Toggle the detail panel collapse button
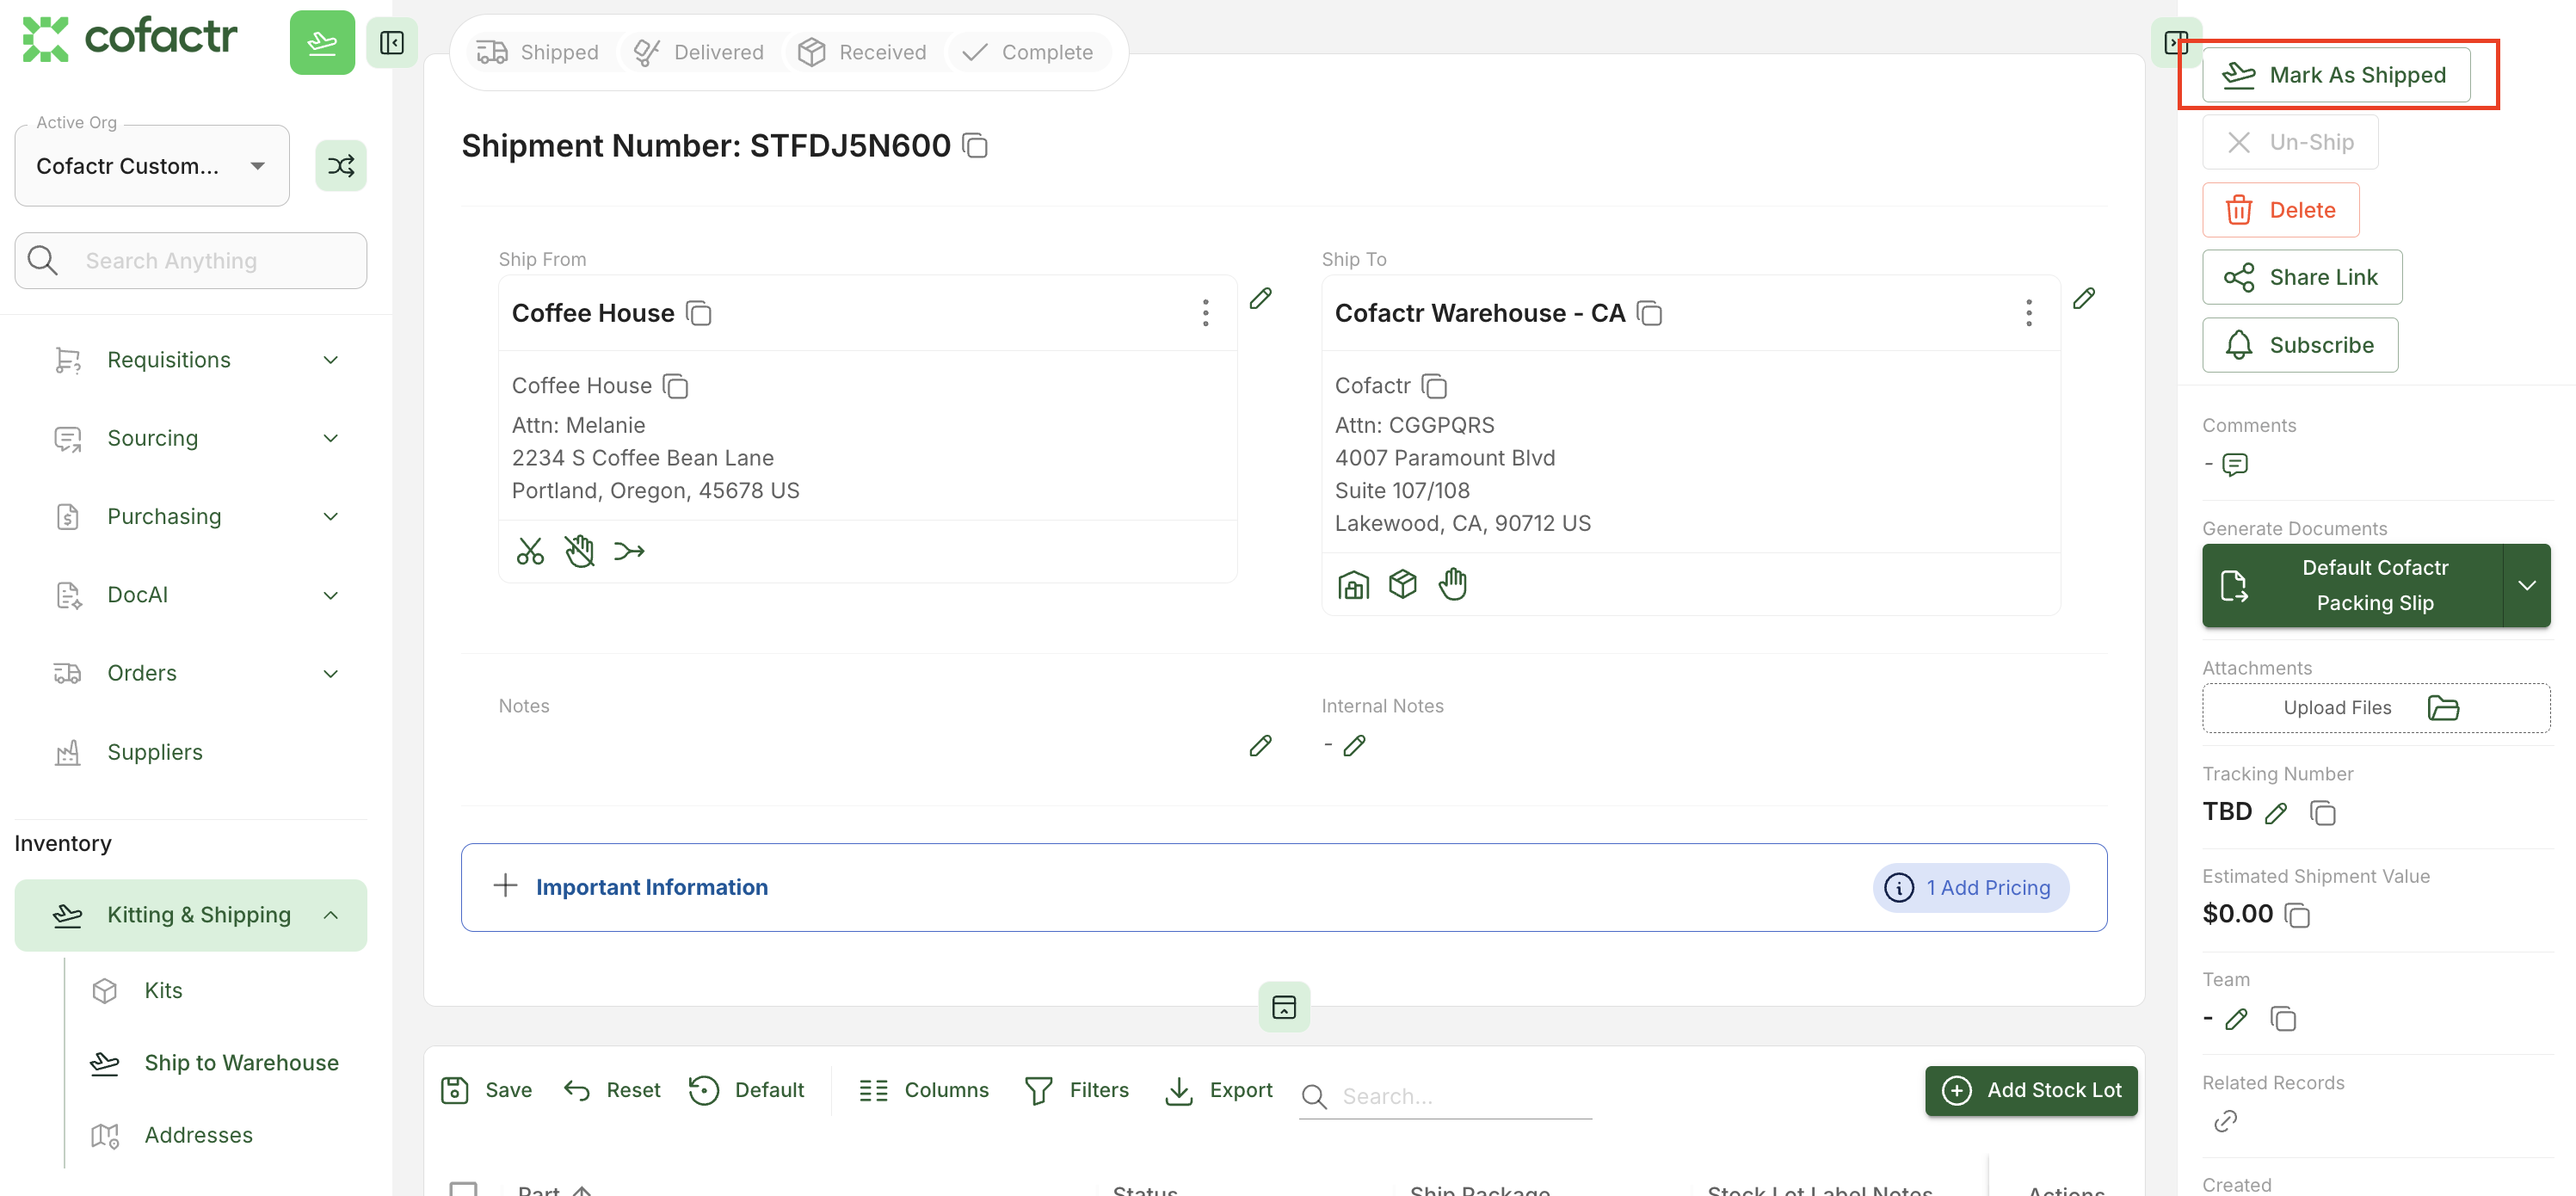2576x1196 pixels. click(1284, 1007)
